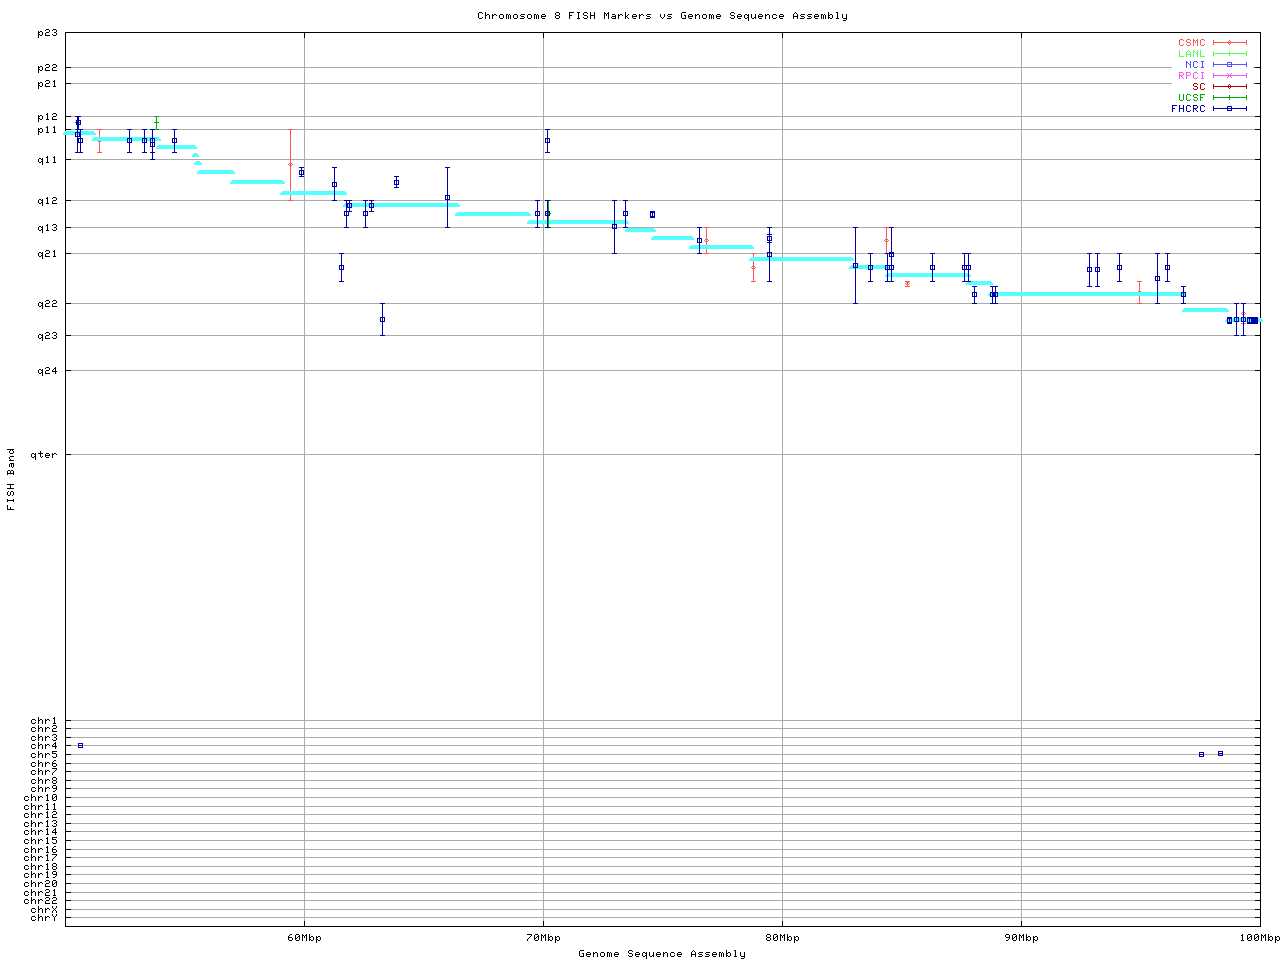This screenshot has width=1280, height=960.
Task: Click the NCI blue legend marker
Action: (1229, 65)
